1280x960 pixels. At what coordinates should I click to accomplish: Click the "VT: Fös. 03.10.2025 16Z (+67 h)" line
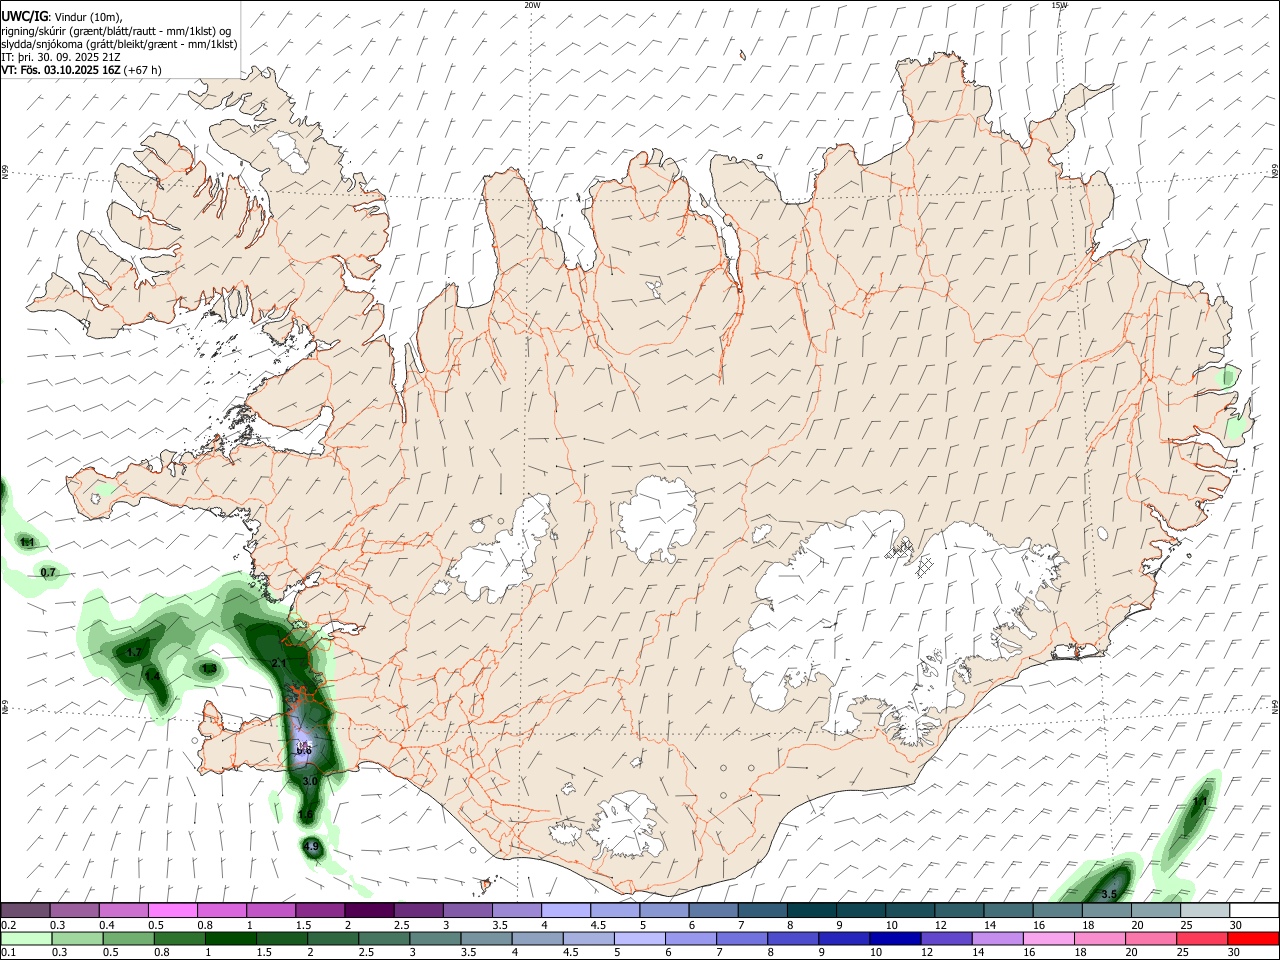pos(81,70)
